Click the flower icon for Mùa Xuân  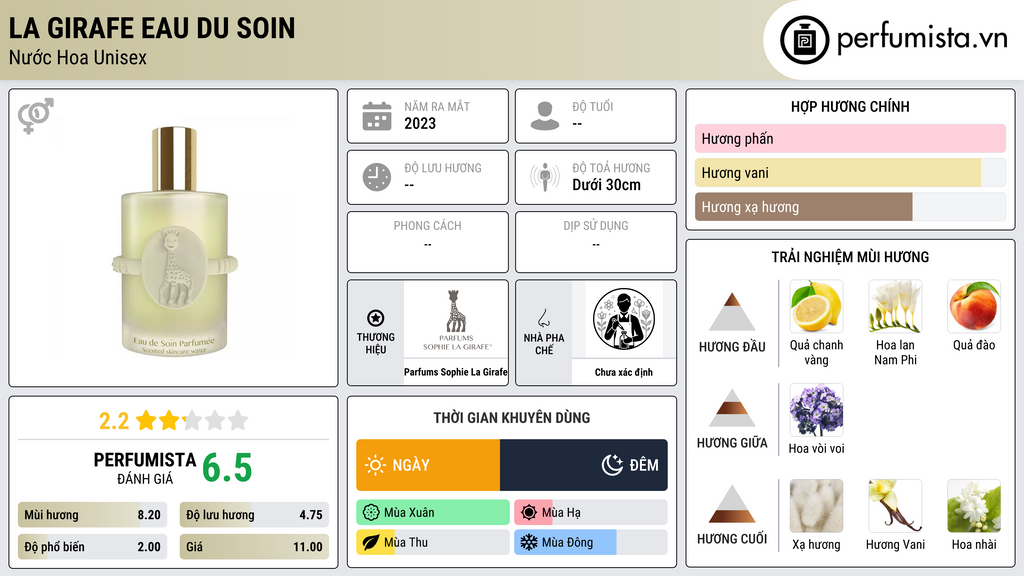371,513
